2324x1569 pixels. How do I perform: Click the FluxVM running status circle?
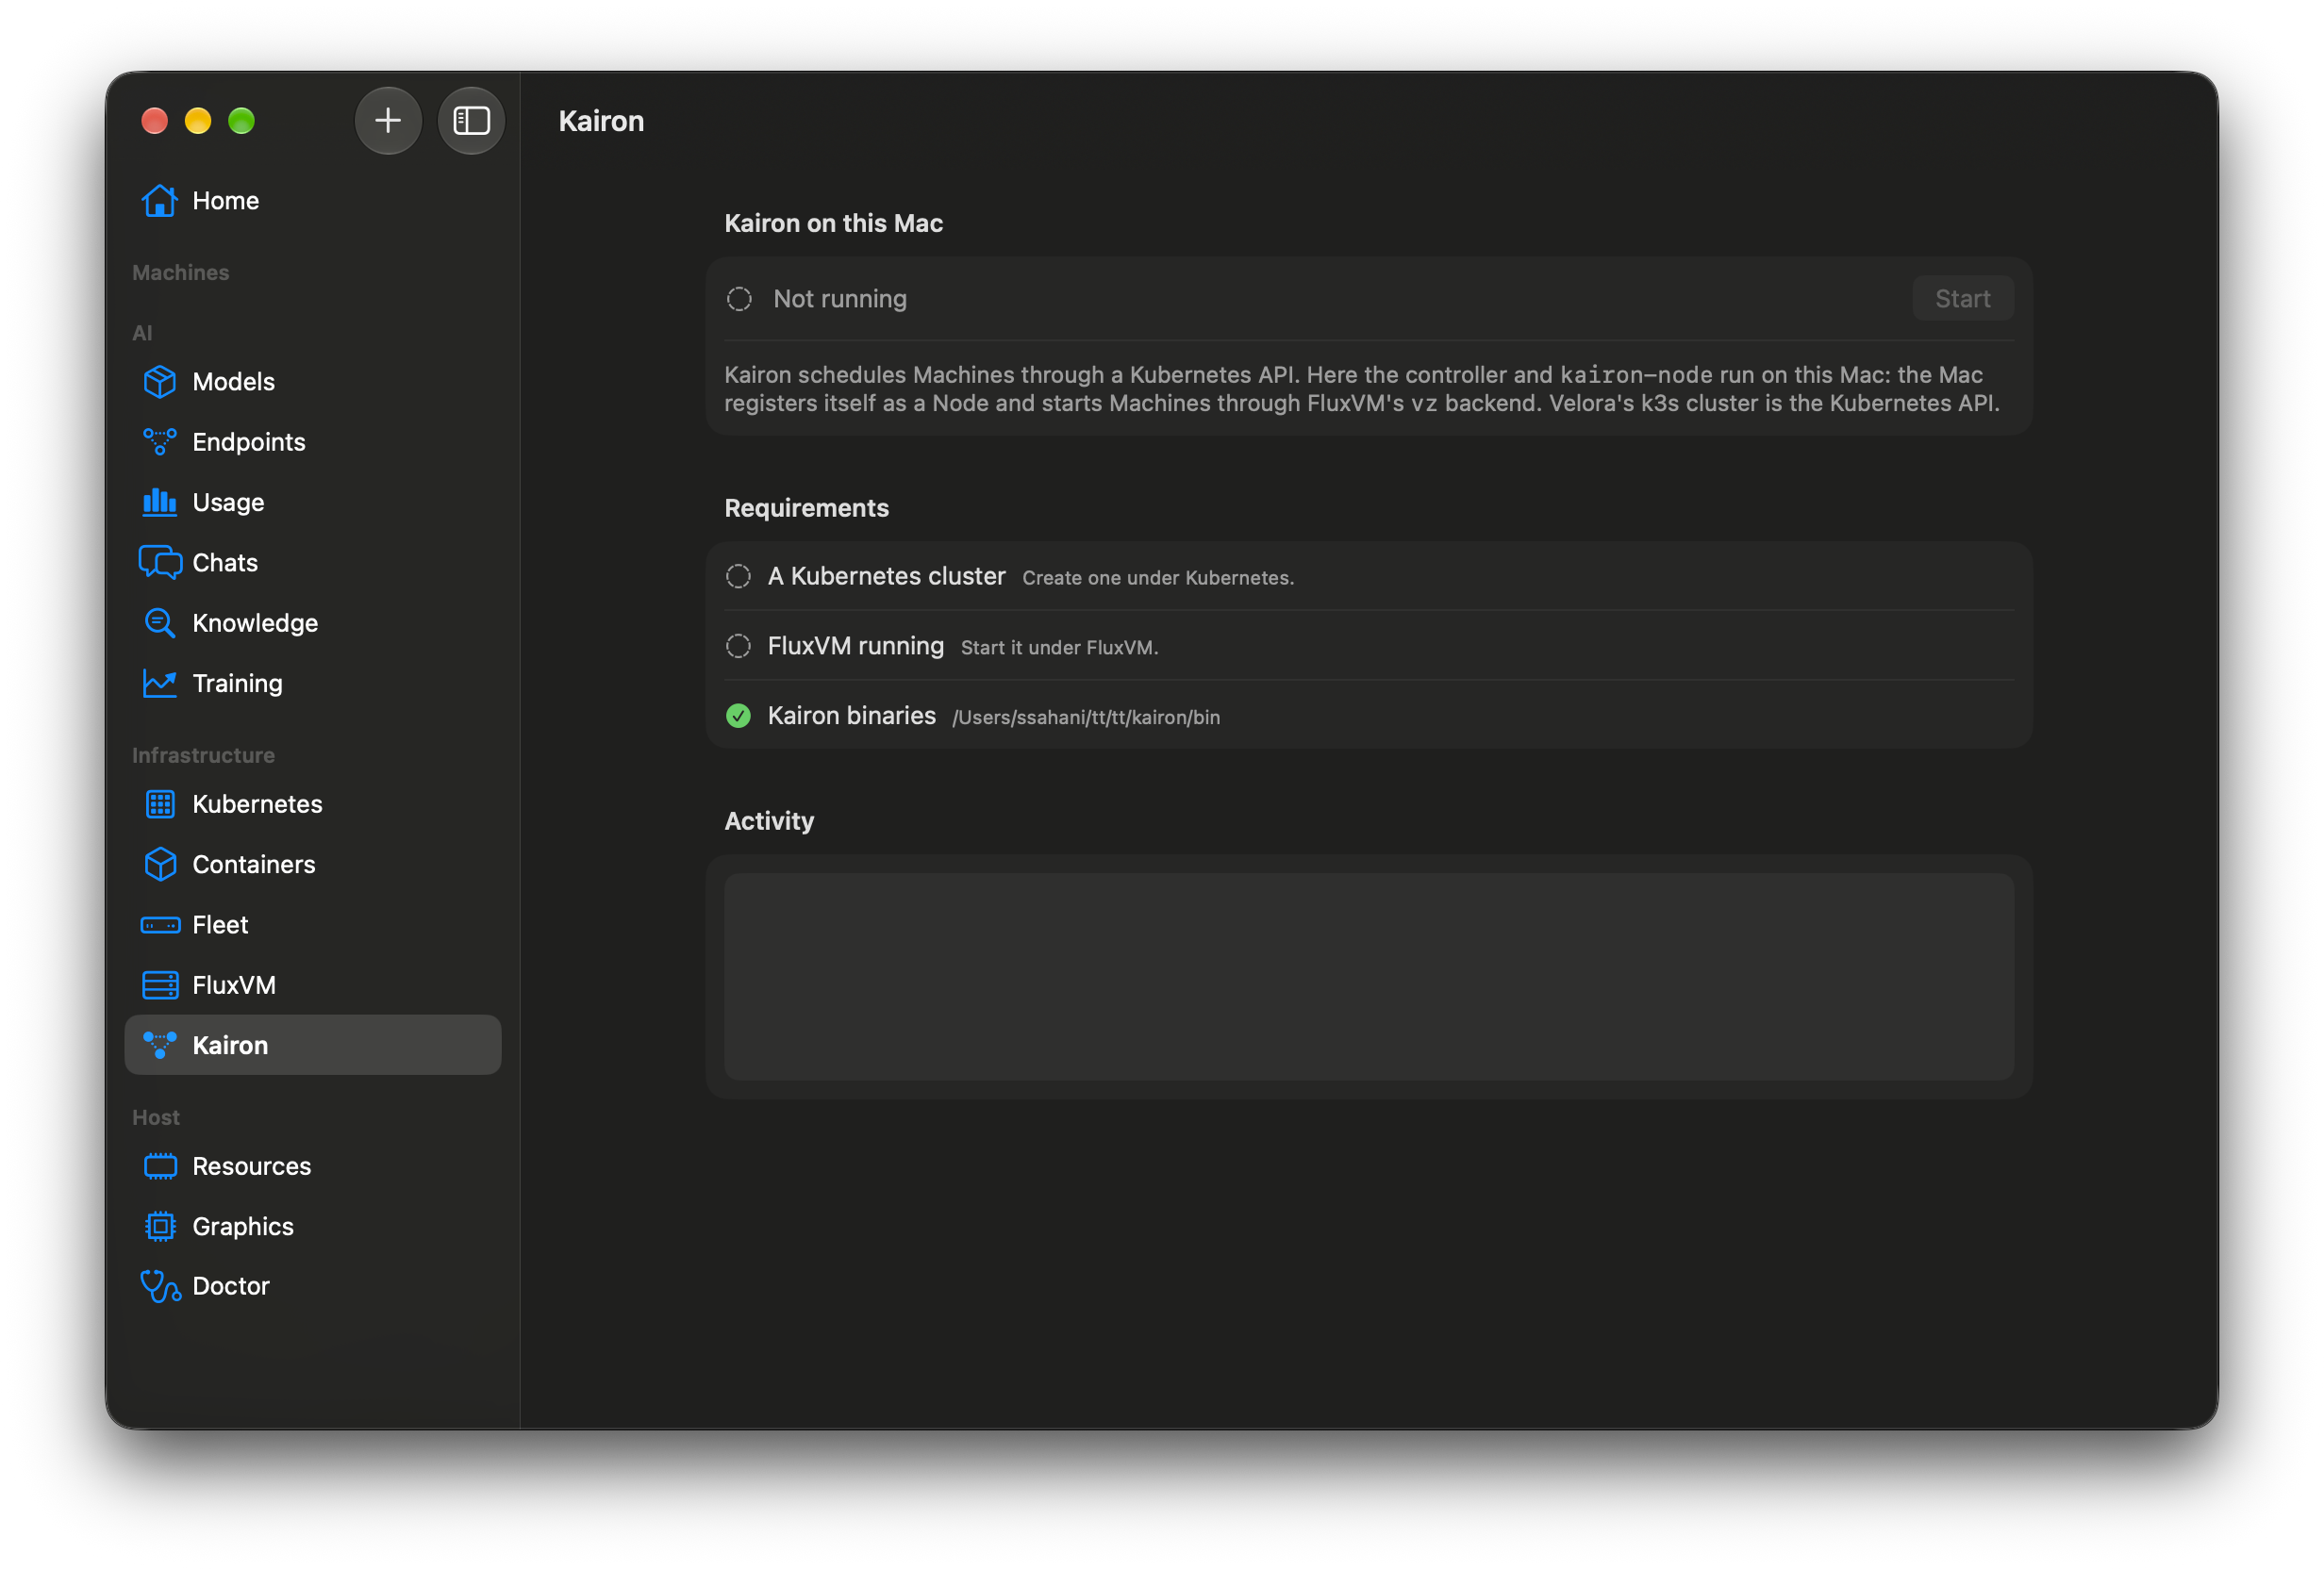[738, 647]
